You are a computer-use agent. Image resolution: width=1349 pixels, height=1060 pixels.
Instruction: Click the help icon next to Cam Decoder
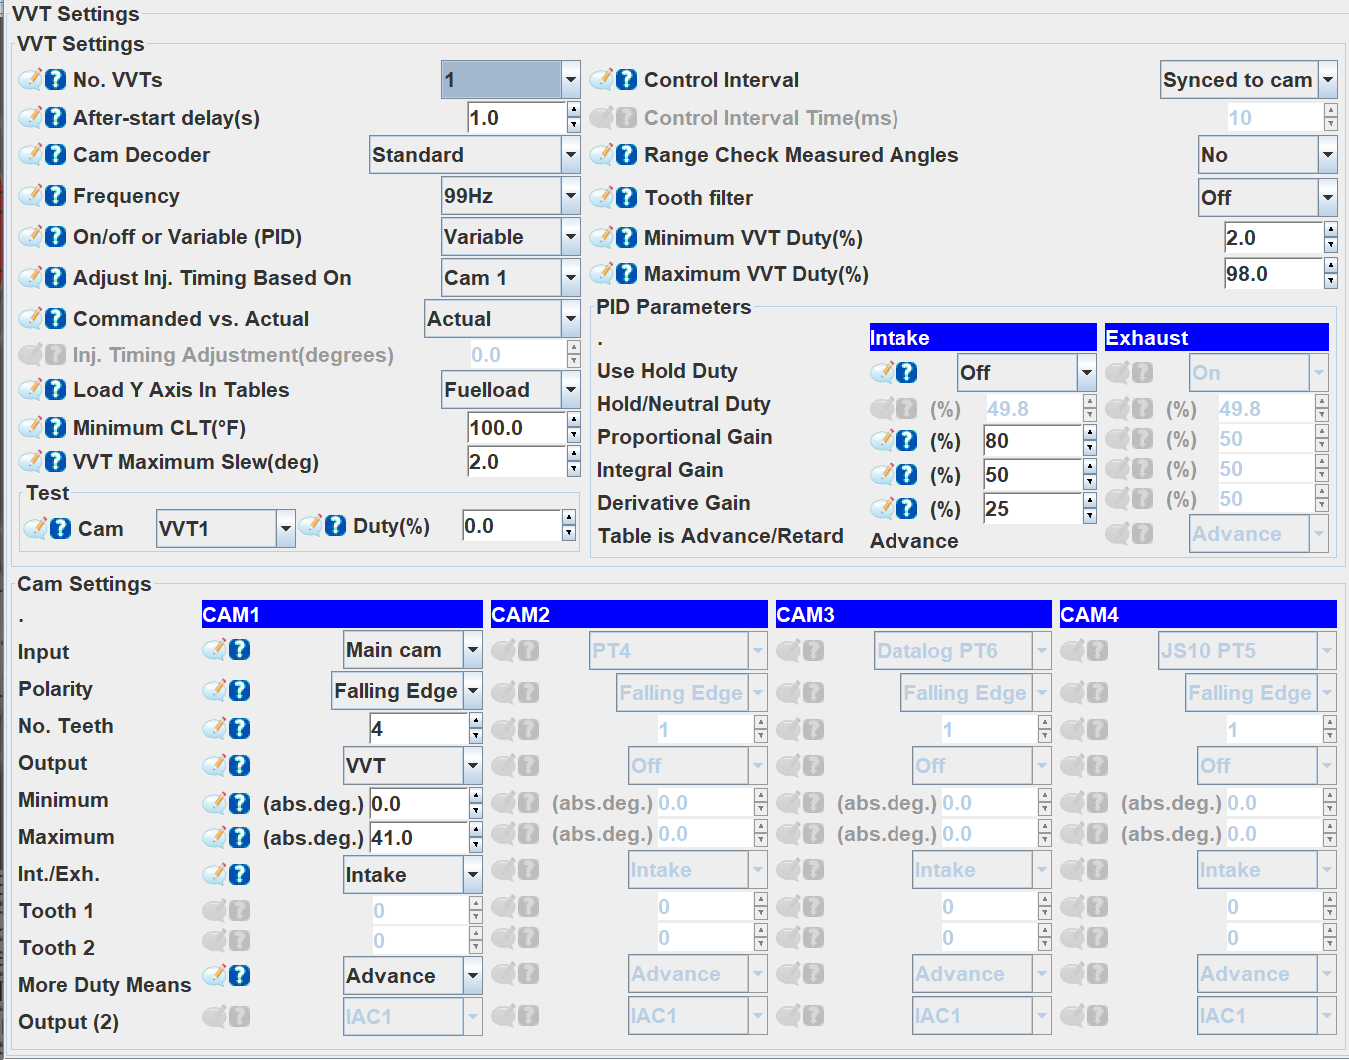click(x=56, y=155)
